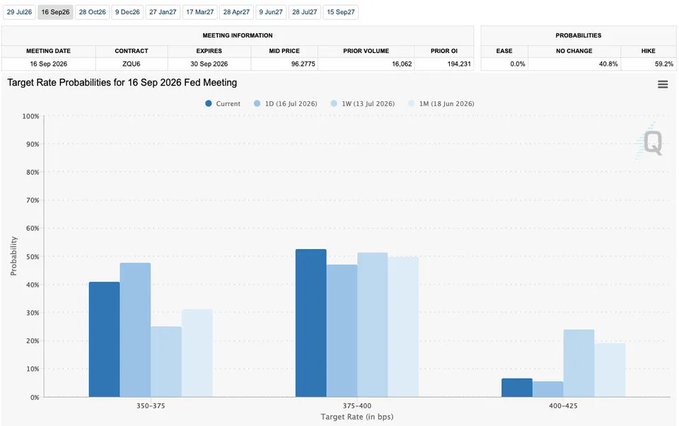
Task: Click the meeting date 16 Sep 2026 cell
Action: coord(48,64)
